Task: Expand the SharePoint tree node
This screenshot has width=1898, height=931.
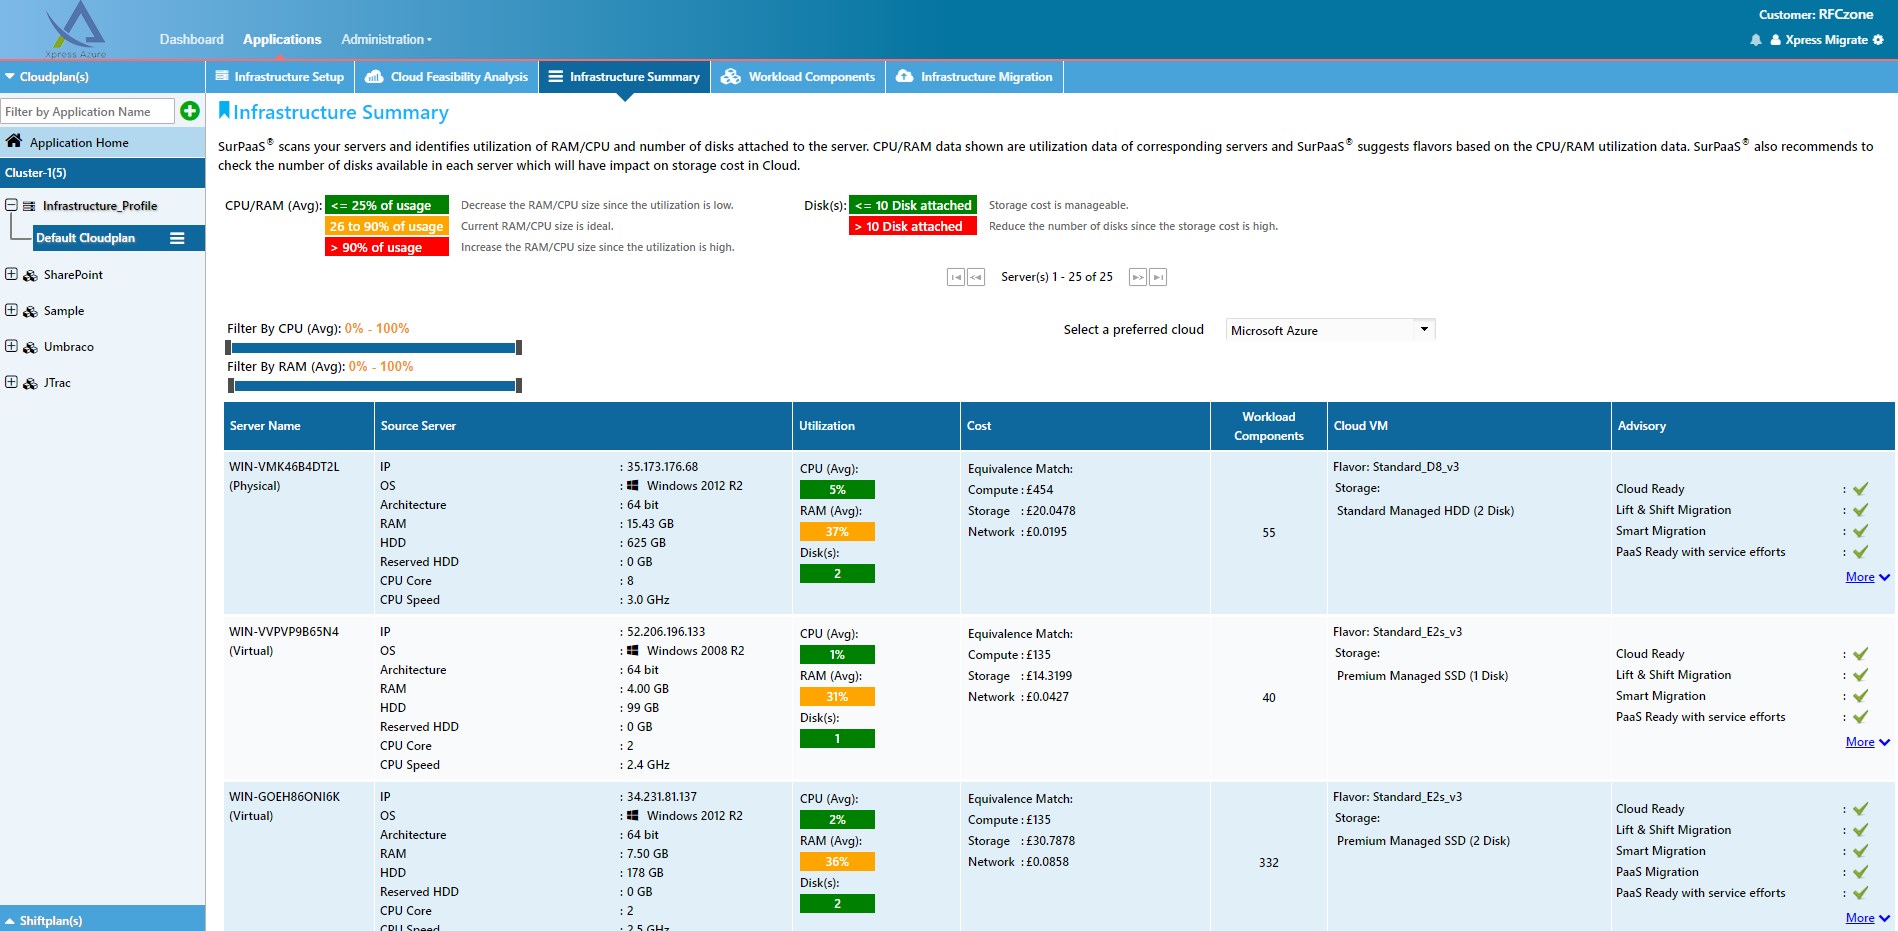Action: 11,274
